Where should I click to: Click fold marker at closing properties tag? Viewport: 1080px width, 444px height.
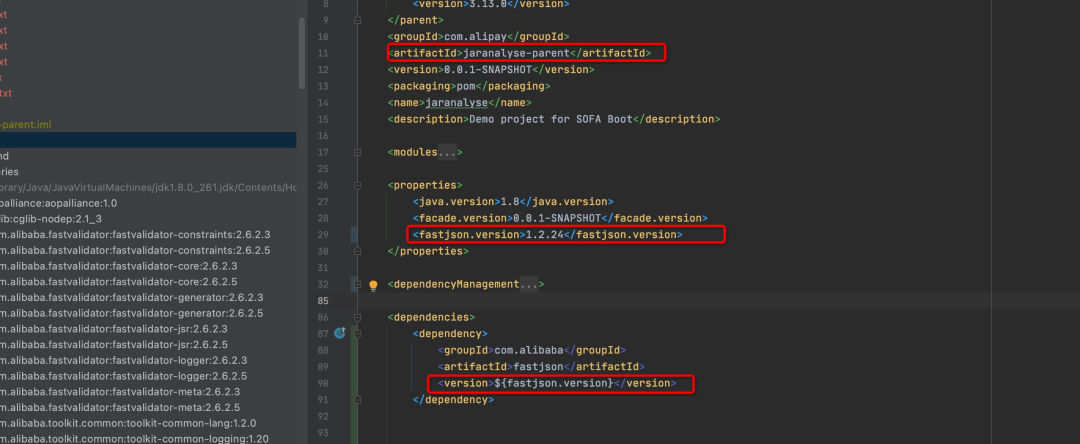[x=357, y=251]
